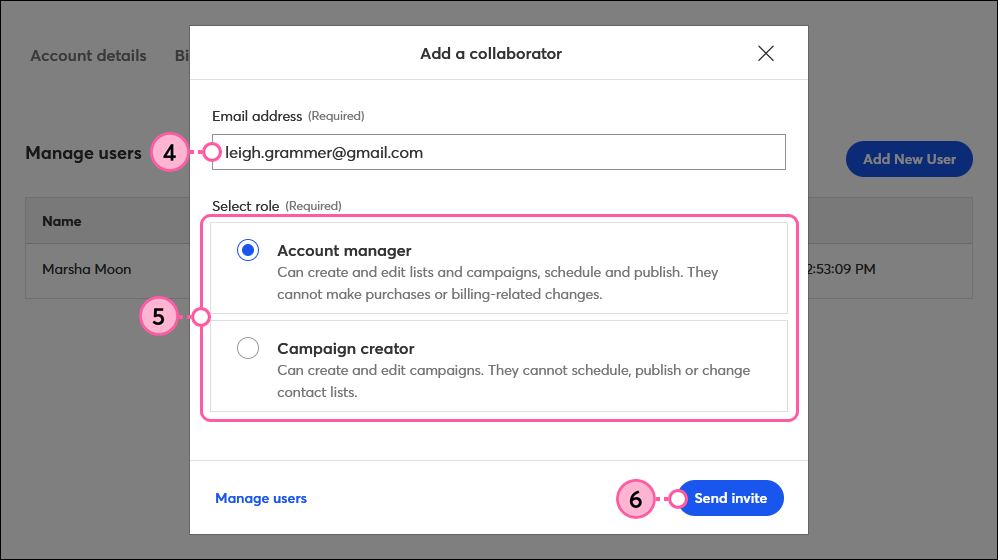This screenshot has height=560, width=998.
Task: Close the Add a collaborator dialog
Action: 766,53
